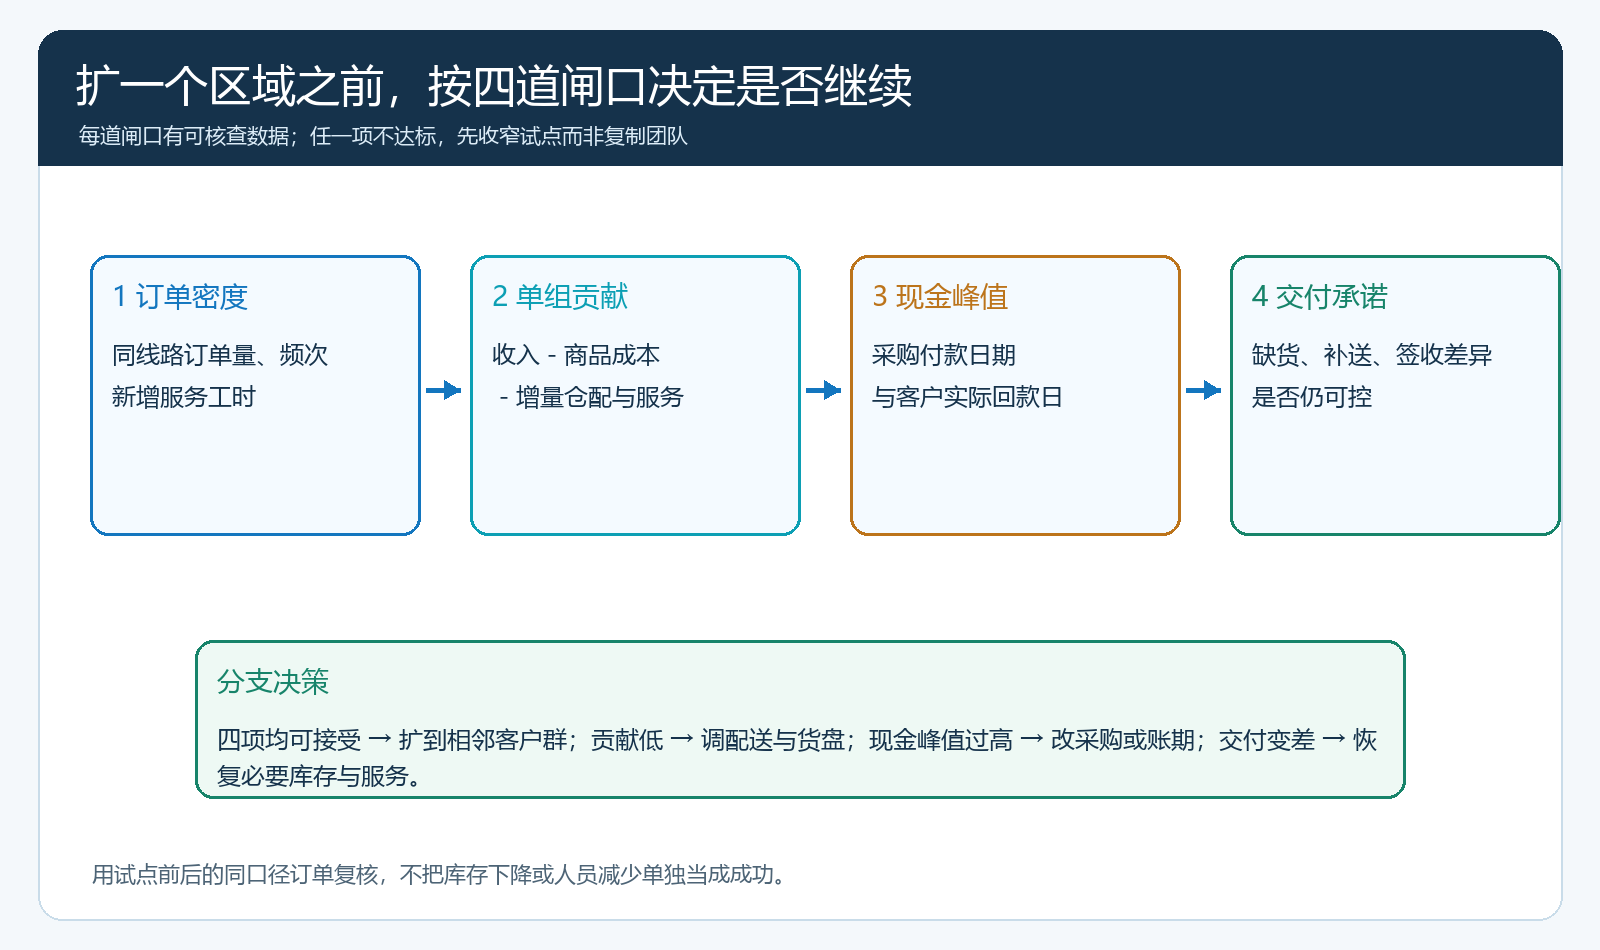
Task: Click the text 是否仍可控
Action: pyautogui.click(x=1312, y=397)
